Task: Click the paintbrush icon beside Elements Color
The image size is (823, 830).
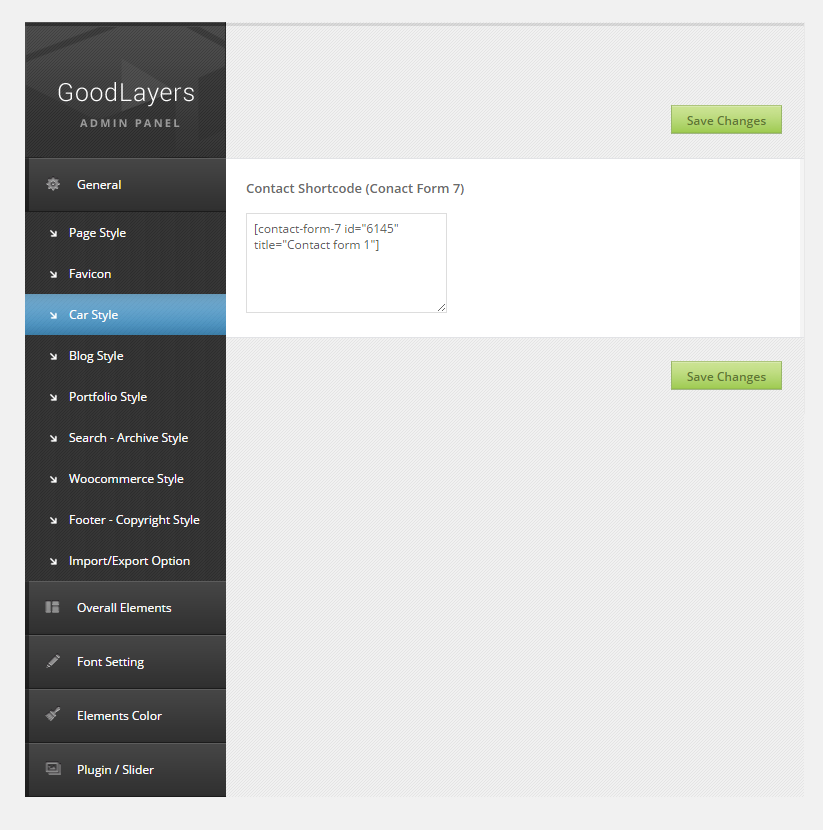Action: [53, 715]
